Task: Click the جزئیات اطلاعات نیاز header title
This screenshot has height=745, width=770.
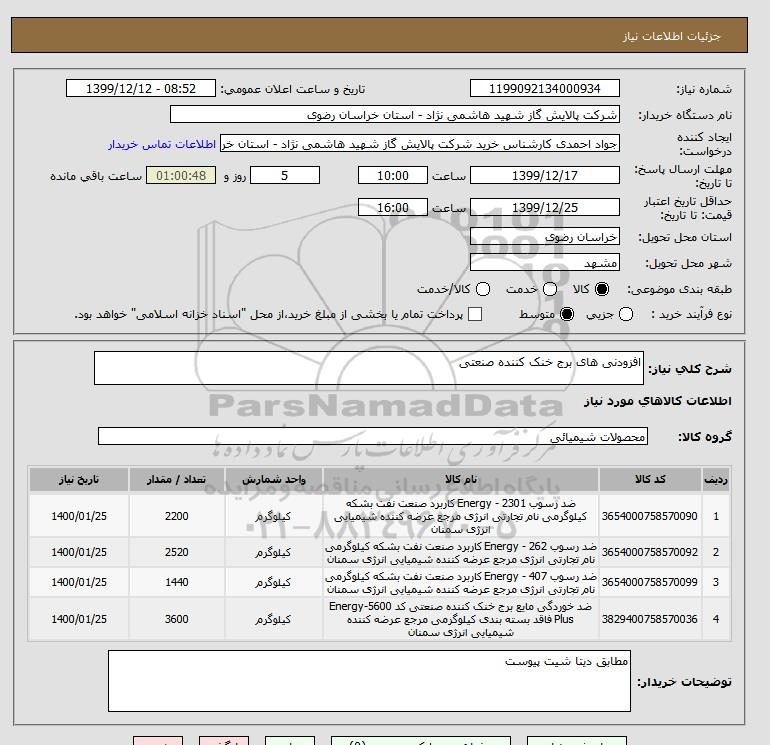Action: pos(671,36)
